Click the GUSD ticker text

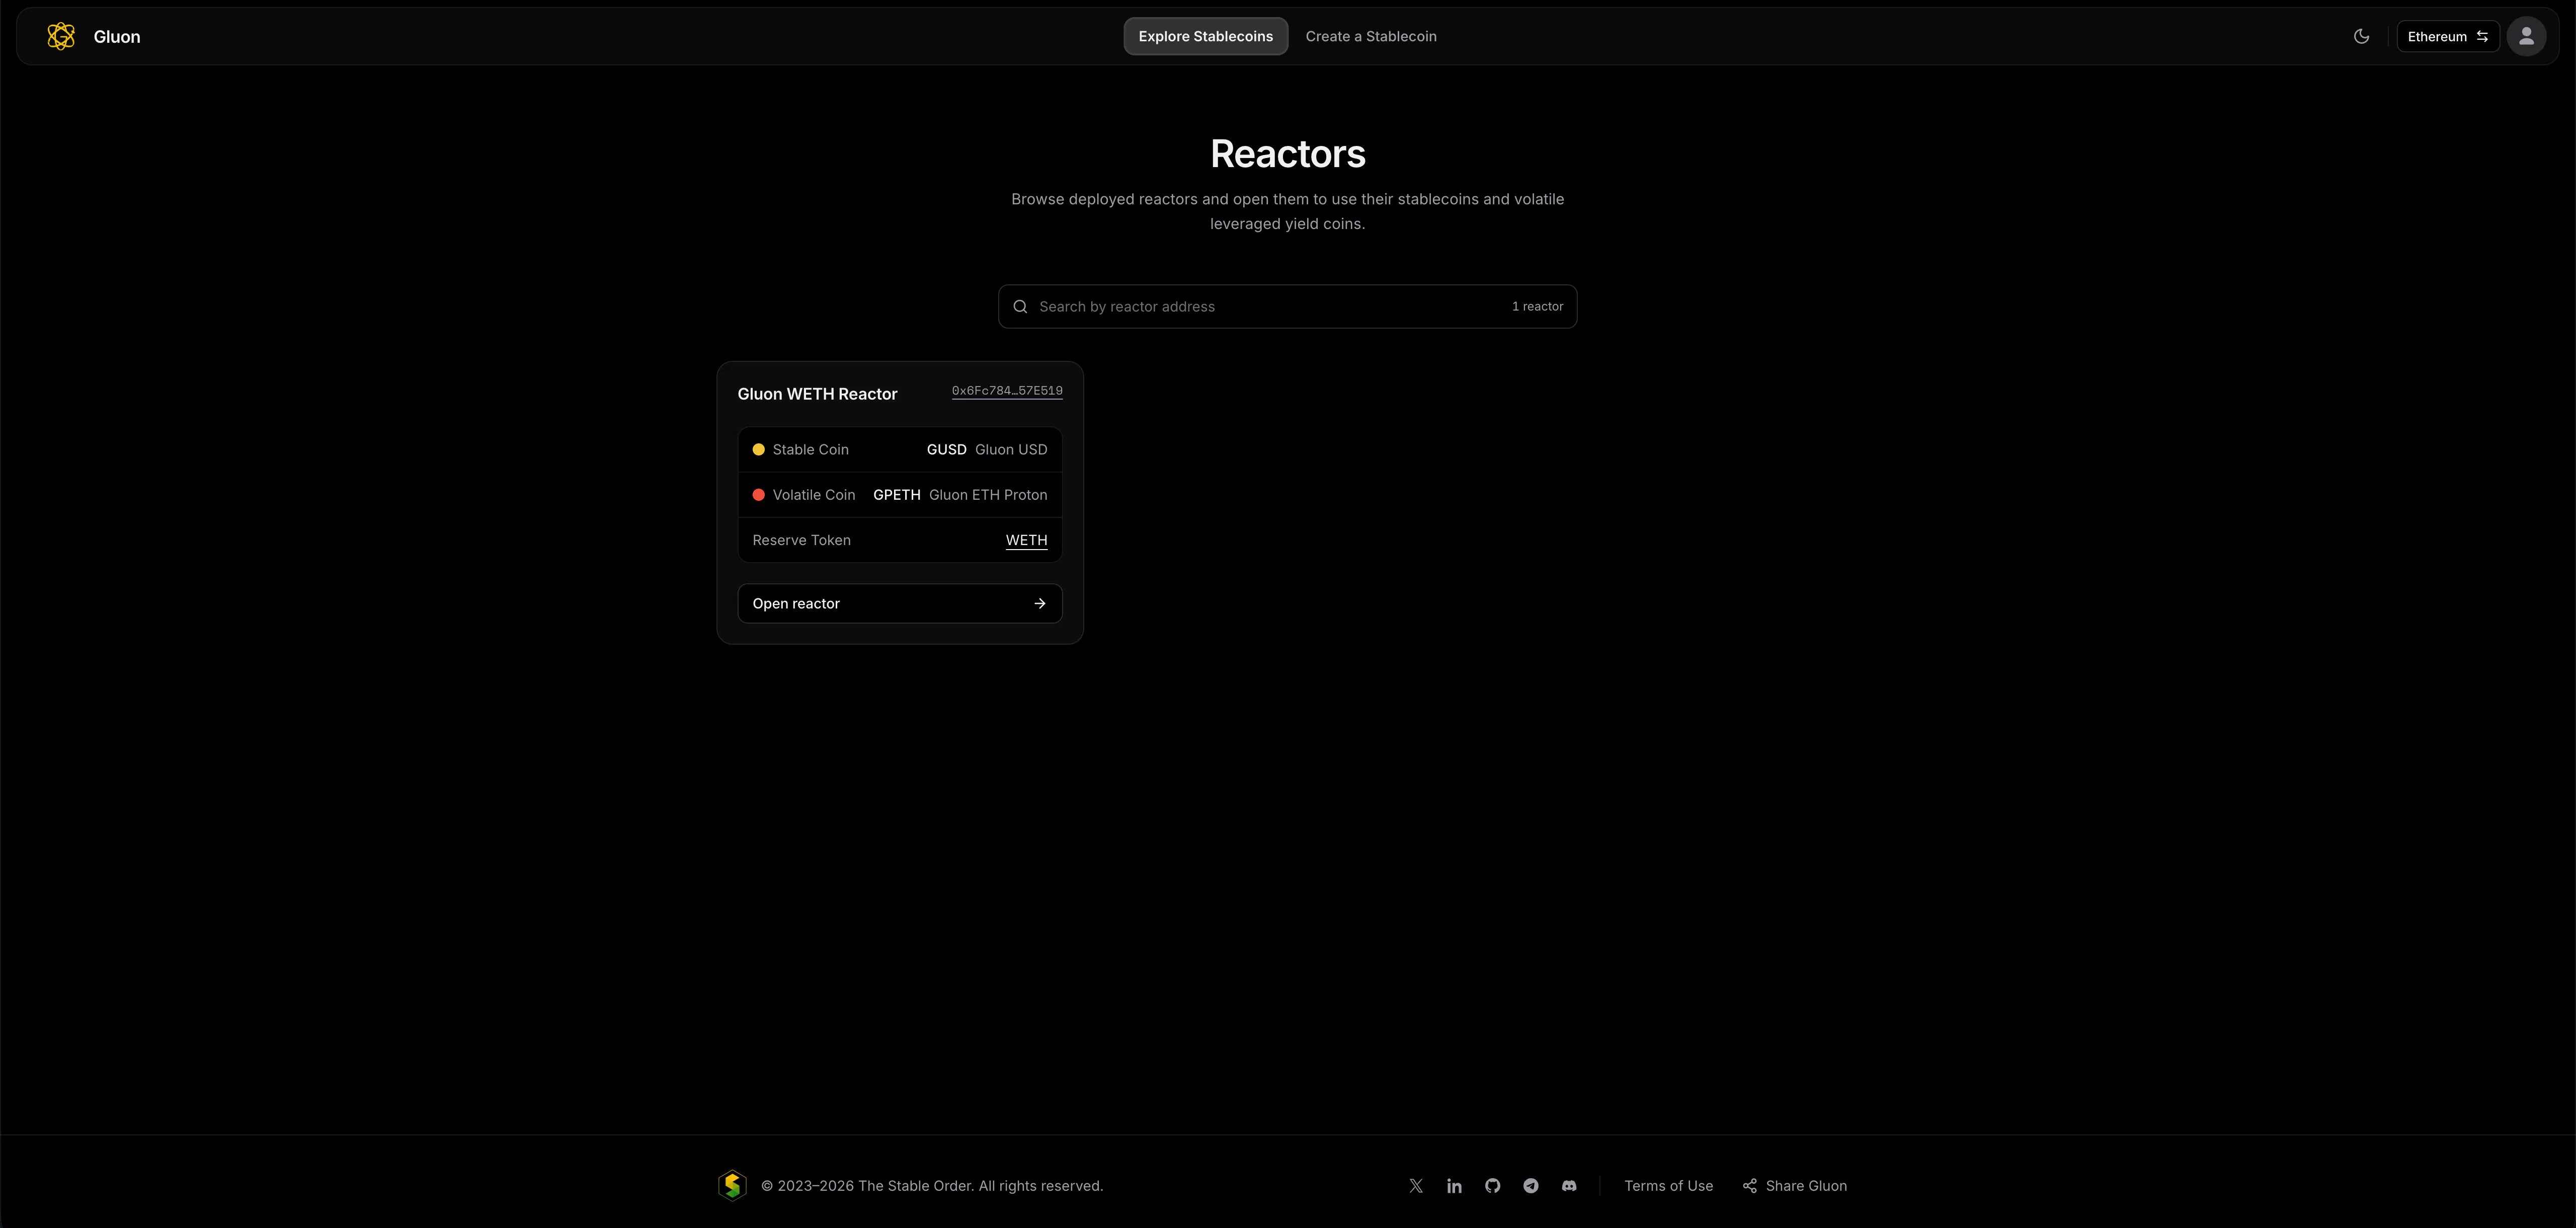[x=946, y=450]
